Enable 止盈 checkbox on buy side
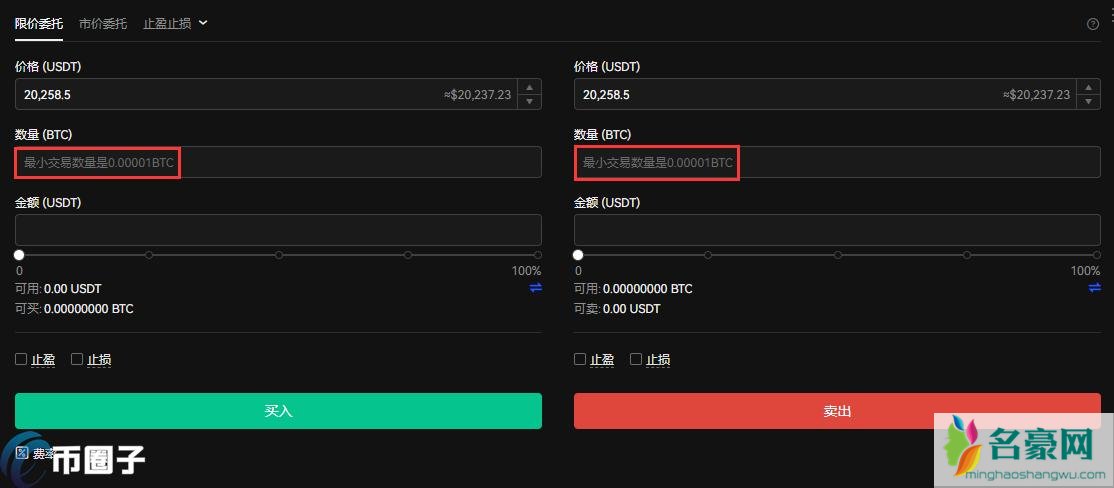 [x=21, y=359]
